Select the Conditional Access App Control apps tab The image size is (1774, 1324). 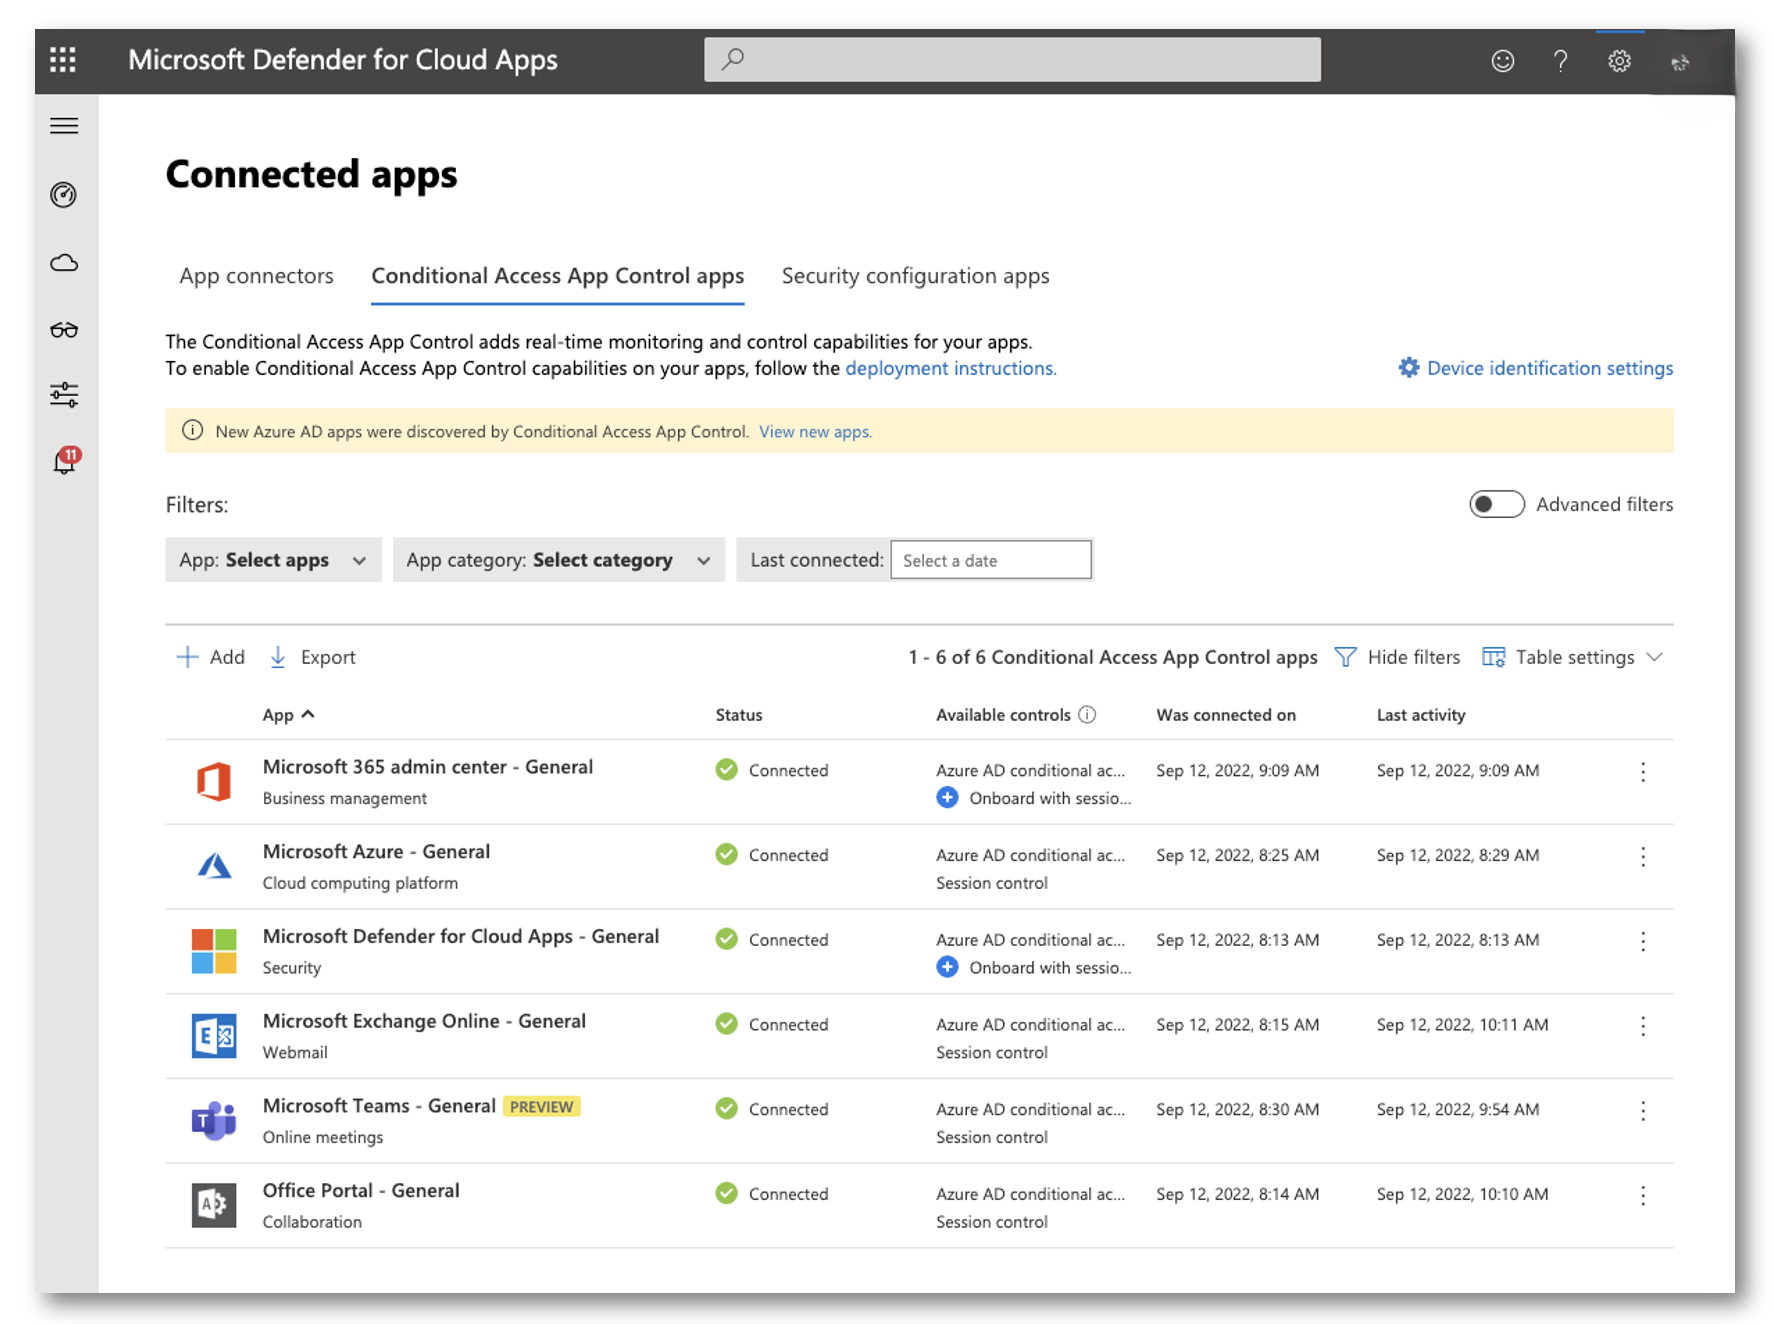[557, 276]
